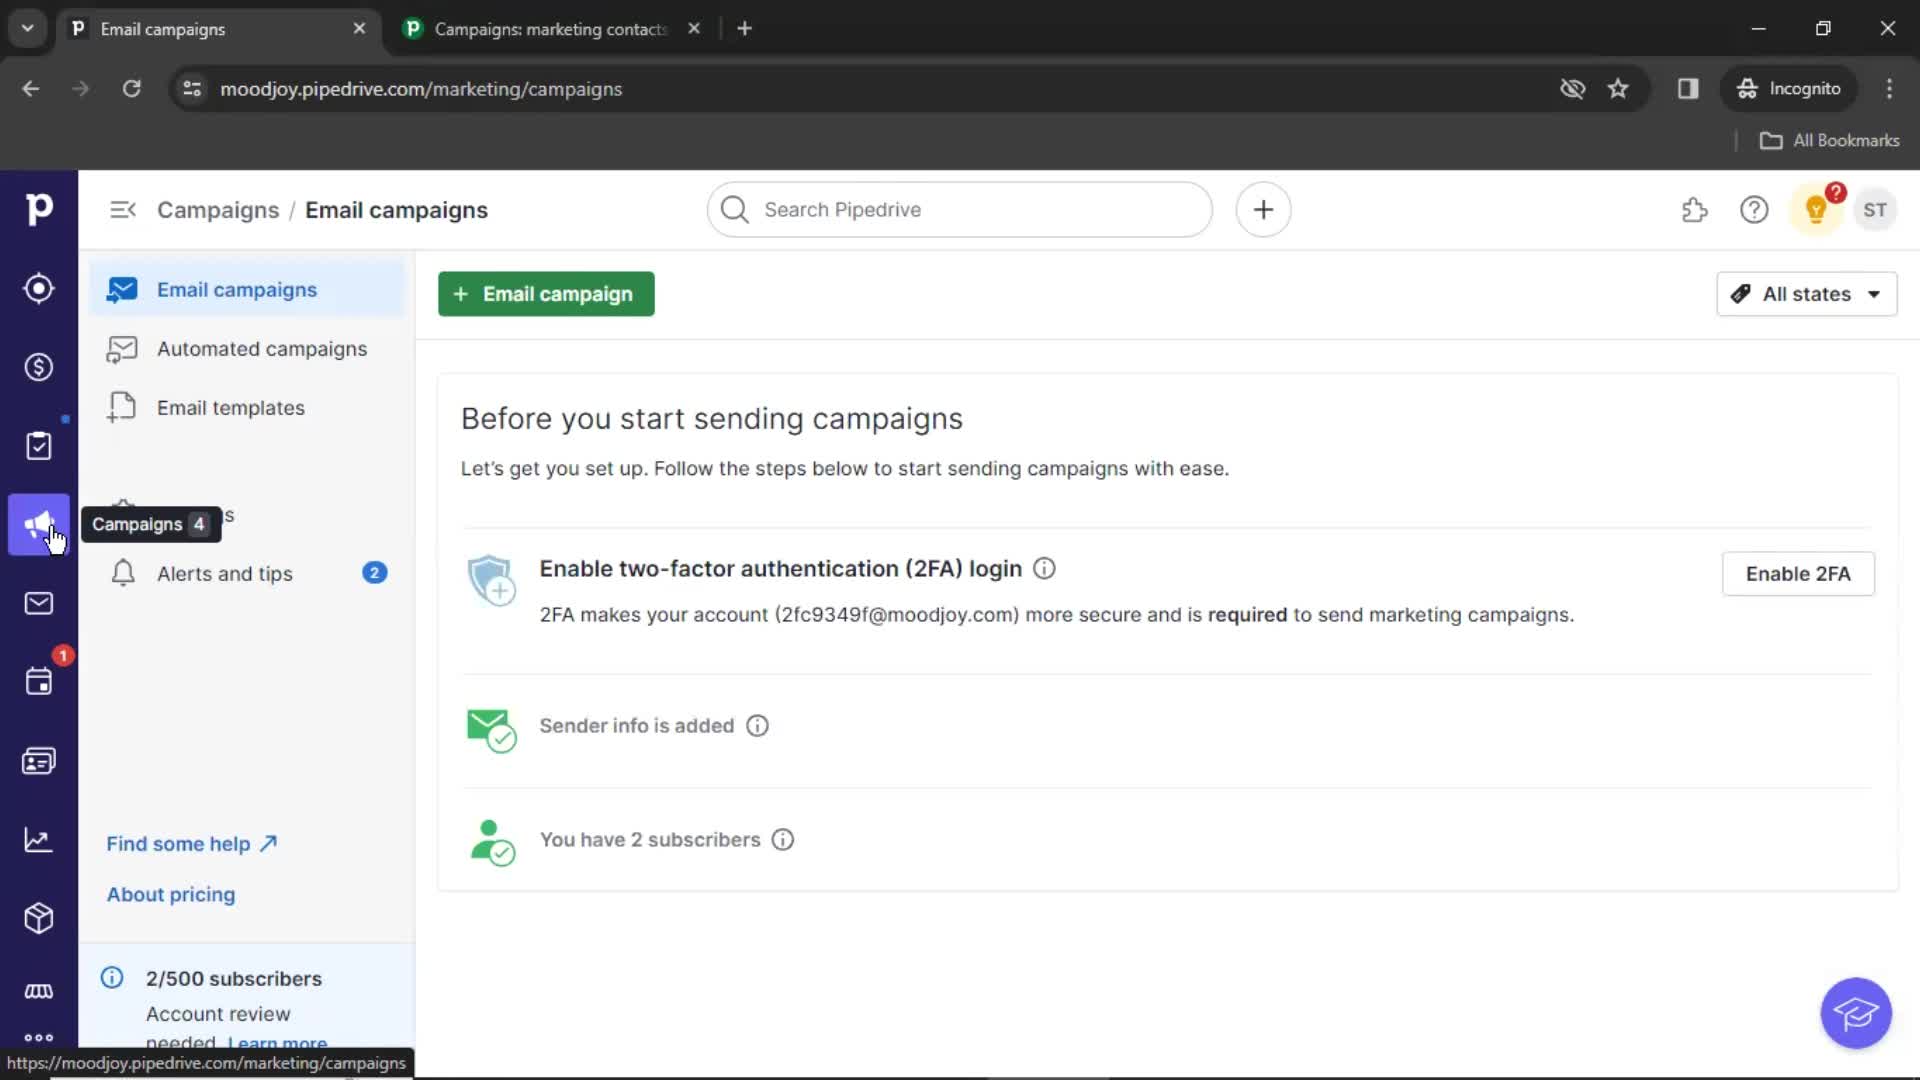Click the Incognito profile button
The image size is (1920, 1080).
[1789, 89]
